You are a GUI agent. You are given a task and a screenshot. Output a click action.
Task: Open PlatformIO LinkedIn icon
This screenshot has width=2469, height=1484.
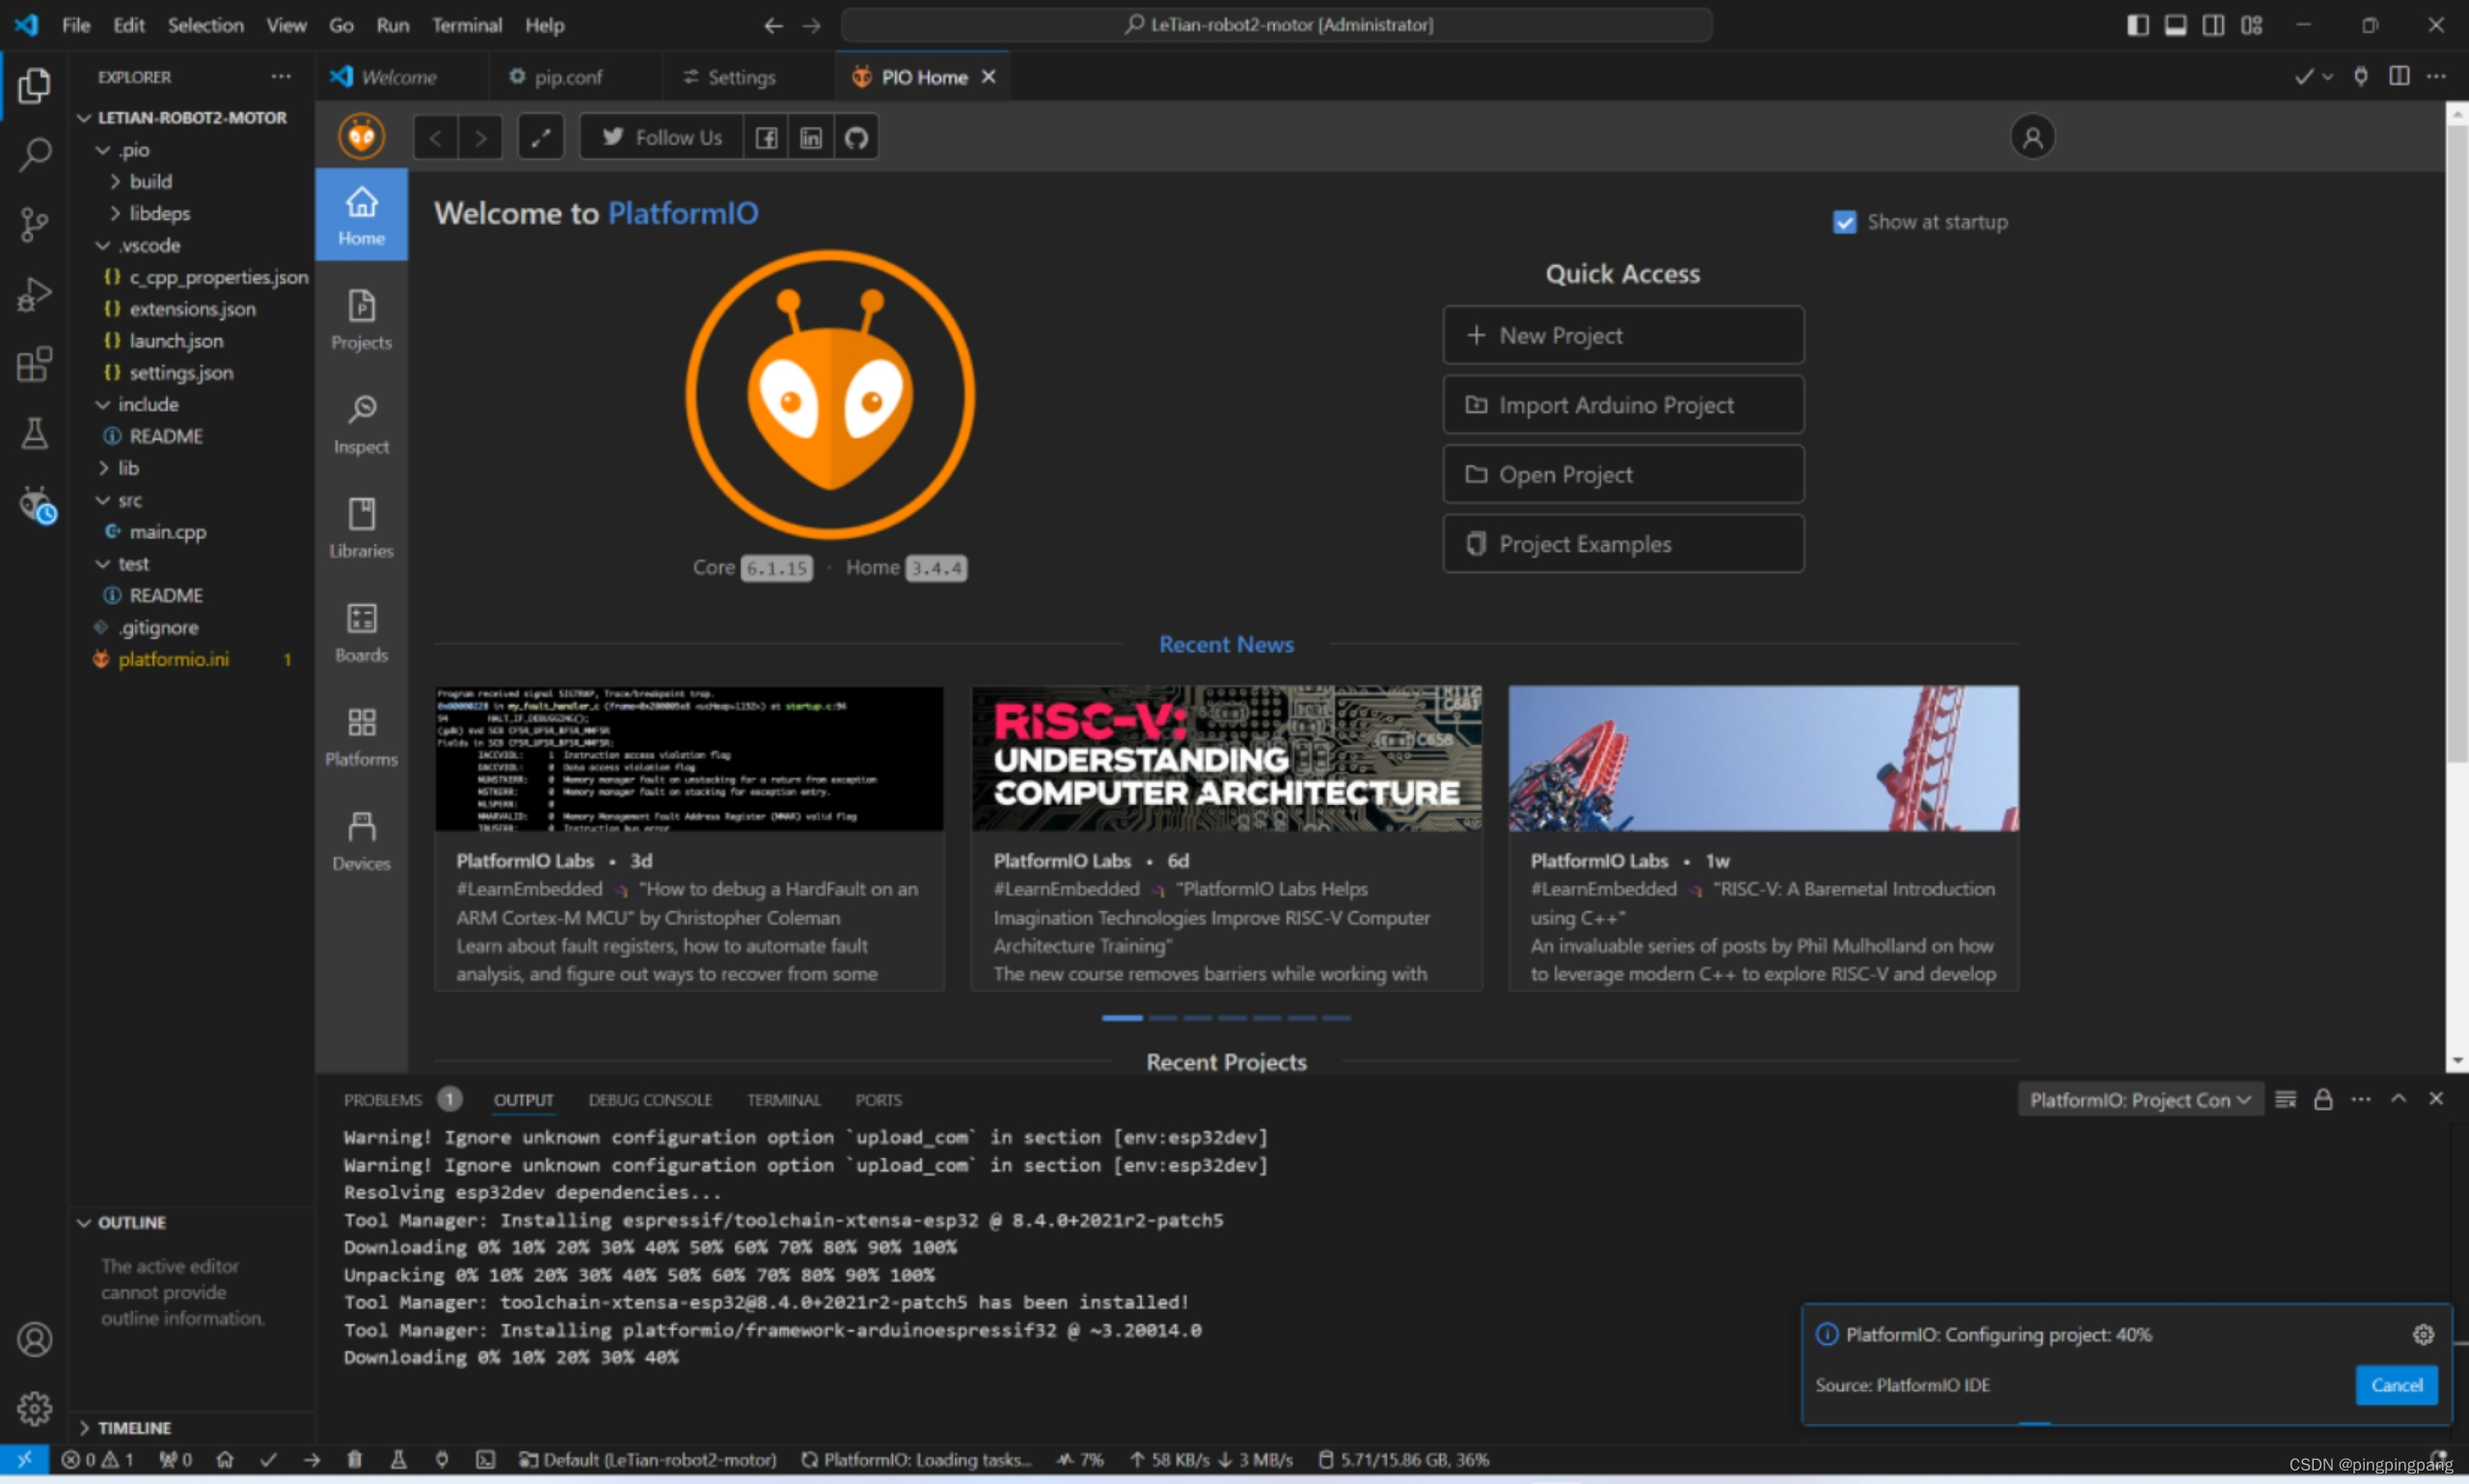811,138
